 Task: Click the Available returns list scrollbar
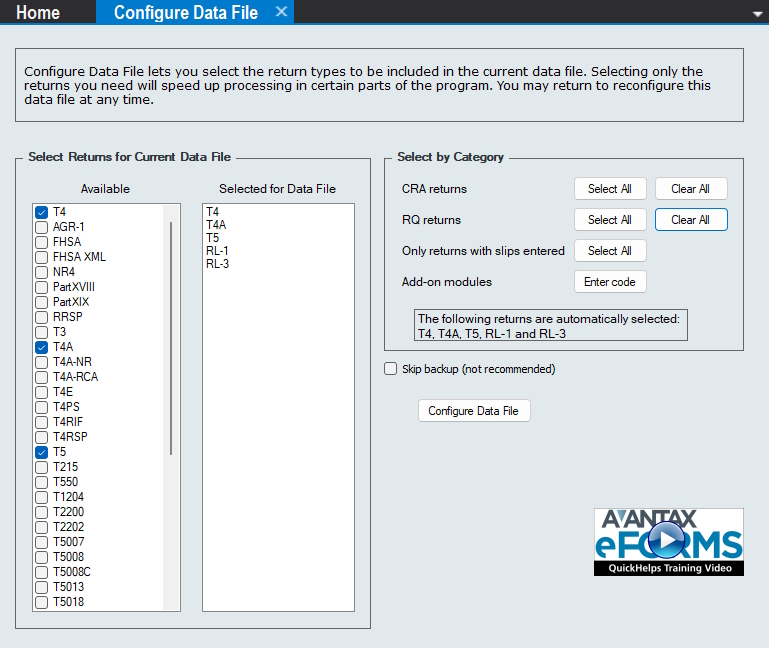[x=171, y=338]
